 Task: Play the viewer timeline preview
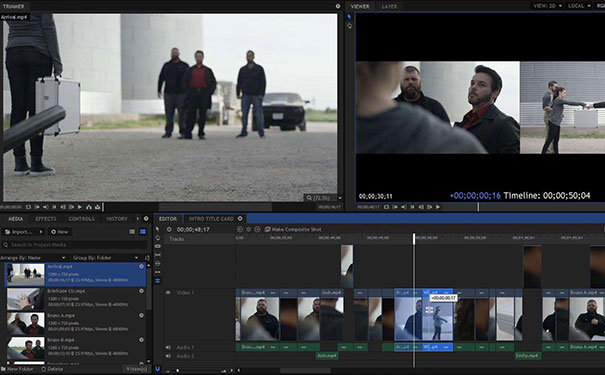[438, 207]
